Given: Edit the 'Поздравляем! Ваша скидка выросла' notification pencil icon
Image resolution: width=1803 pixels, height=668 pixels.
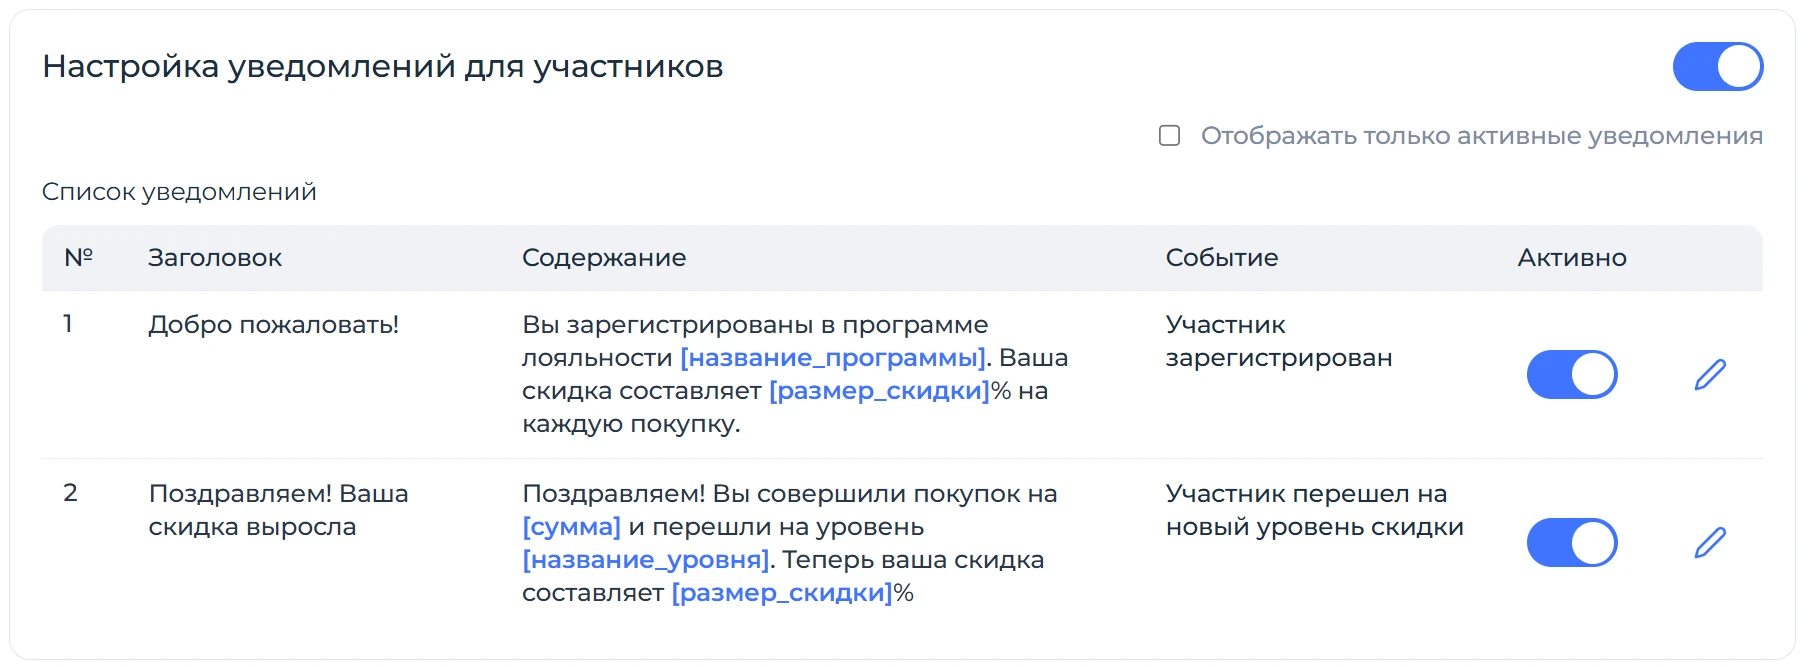Looking at the screenshot, I should tap(1710, 542).
